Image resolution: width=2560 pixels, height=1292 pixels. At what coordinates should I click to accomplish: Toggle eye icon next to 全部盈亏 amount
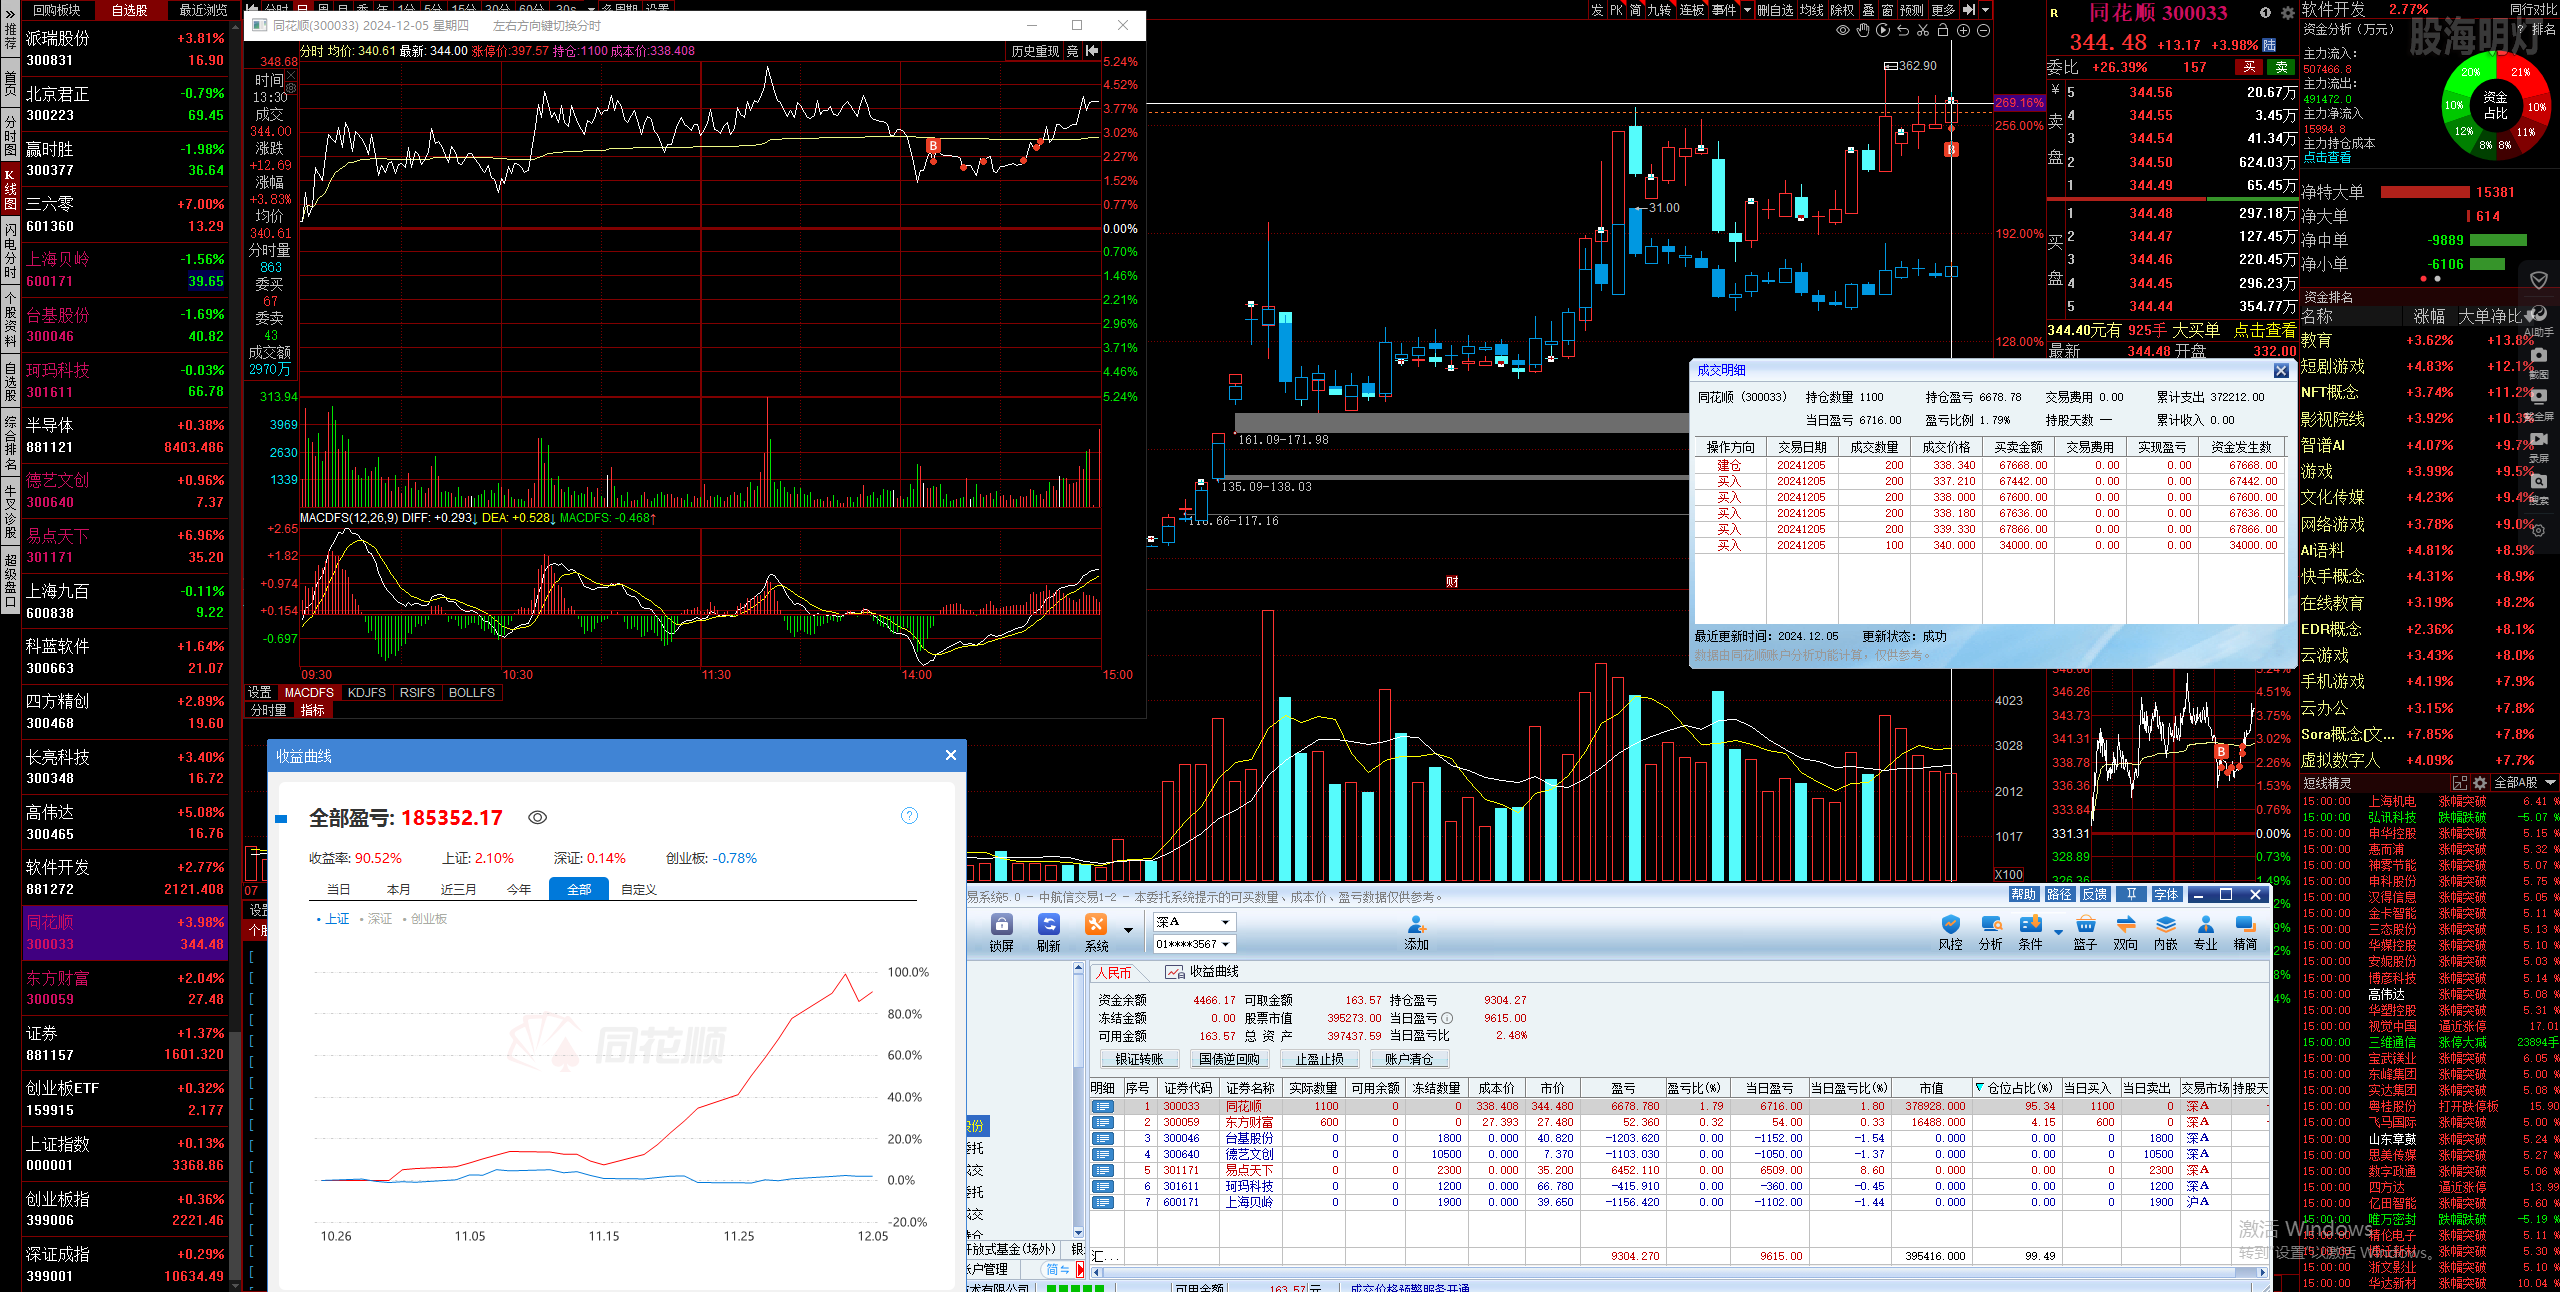(537, 818)
